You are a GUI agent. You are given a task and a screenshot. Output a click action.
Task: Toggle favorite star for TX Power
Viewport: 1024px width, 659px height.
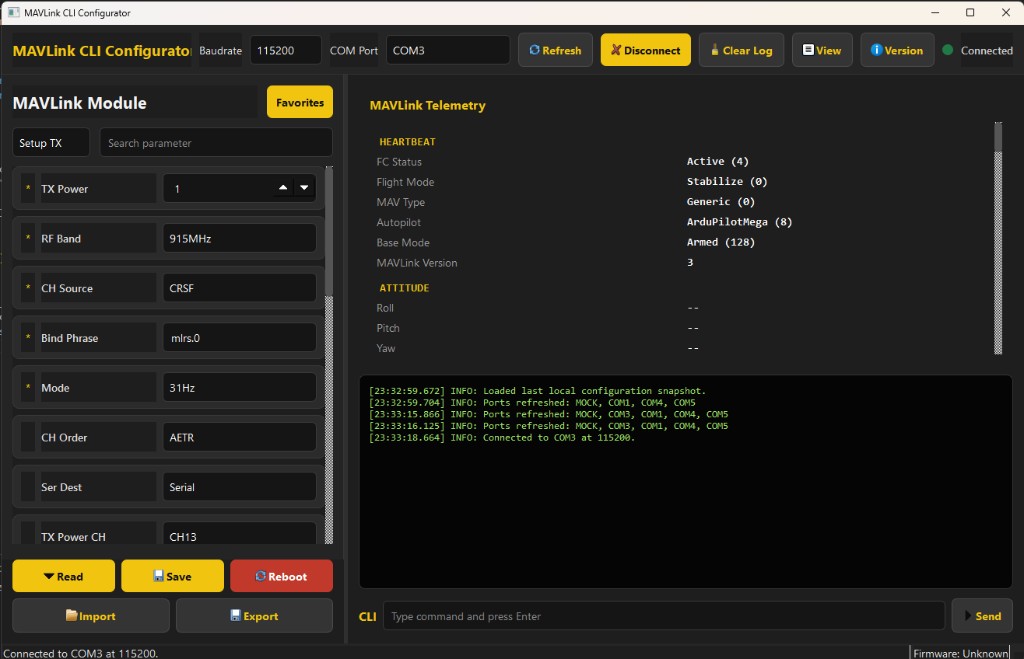tap(28, 189)
